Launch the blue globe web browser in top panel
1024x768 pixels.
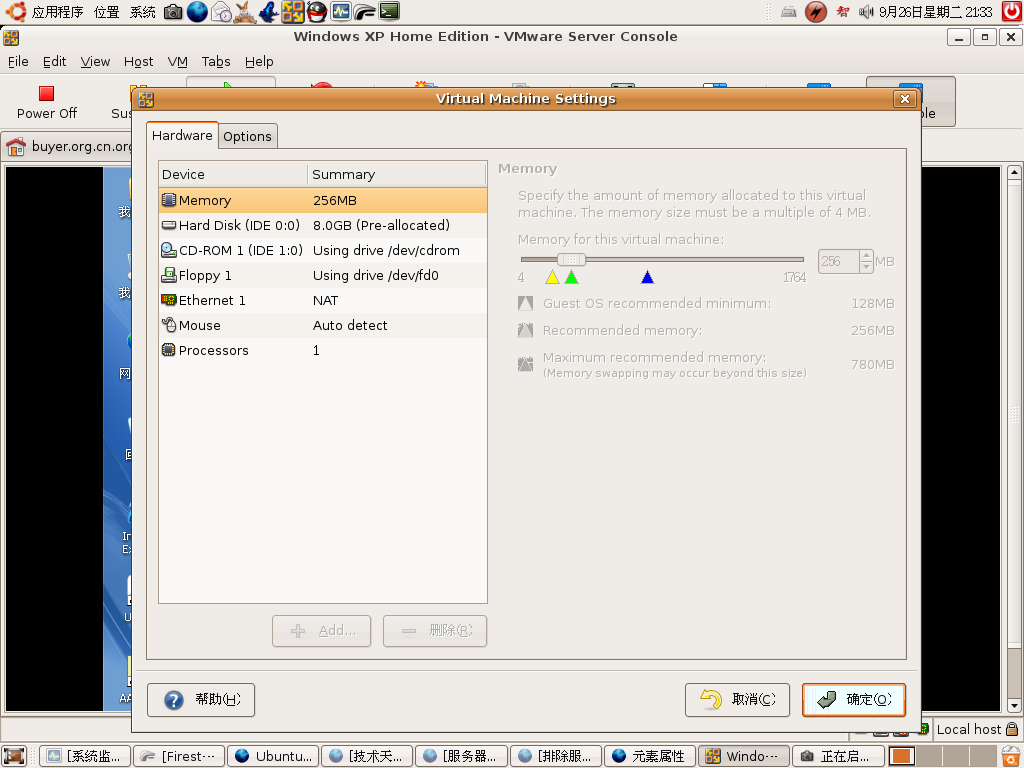pyautogui.click(x=197, y=11)
